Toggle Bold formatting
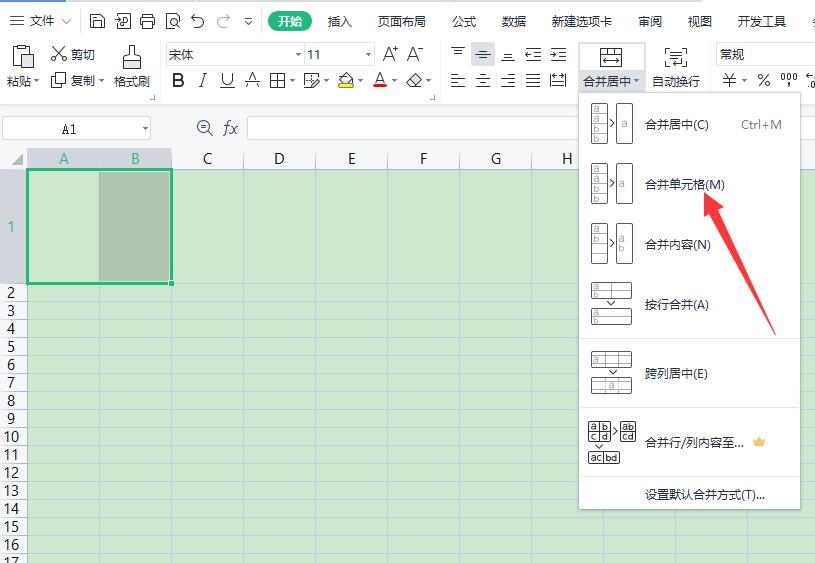The width and height of the screenshot is (815, 563). coord(178,80)
